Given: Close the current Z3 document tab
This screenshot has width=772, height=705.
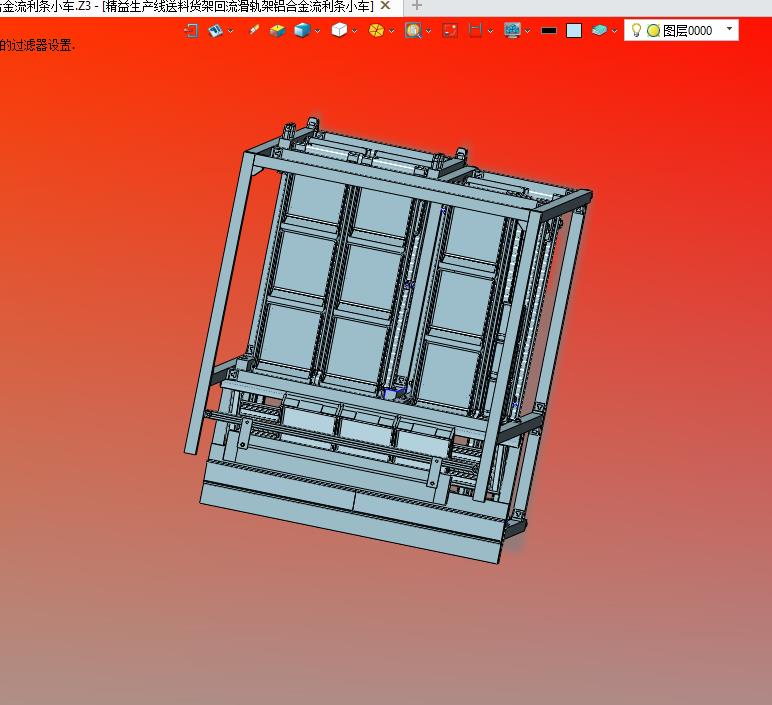Looking at the screenshot, I should 386,6.
